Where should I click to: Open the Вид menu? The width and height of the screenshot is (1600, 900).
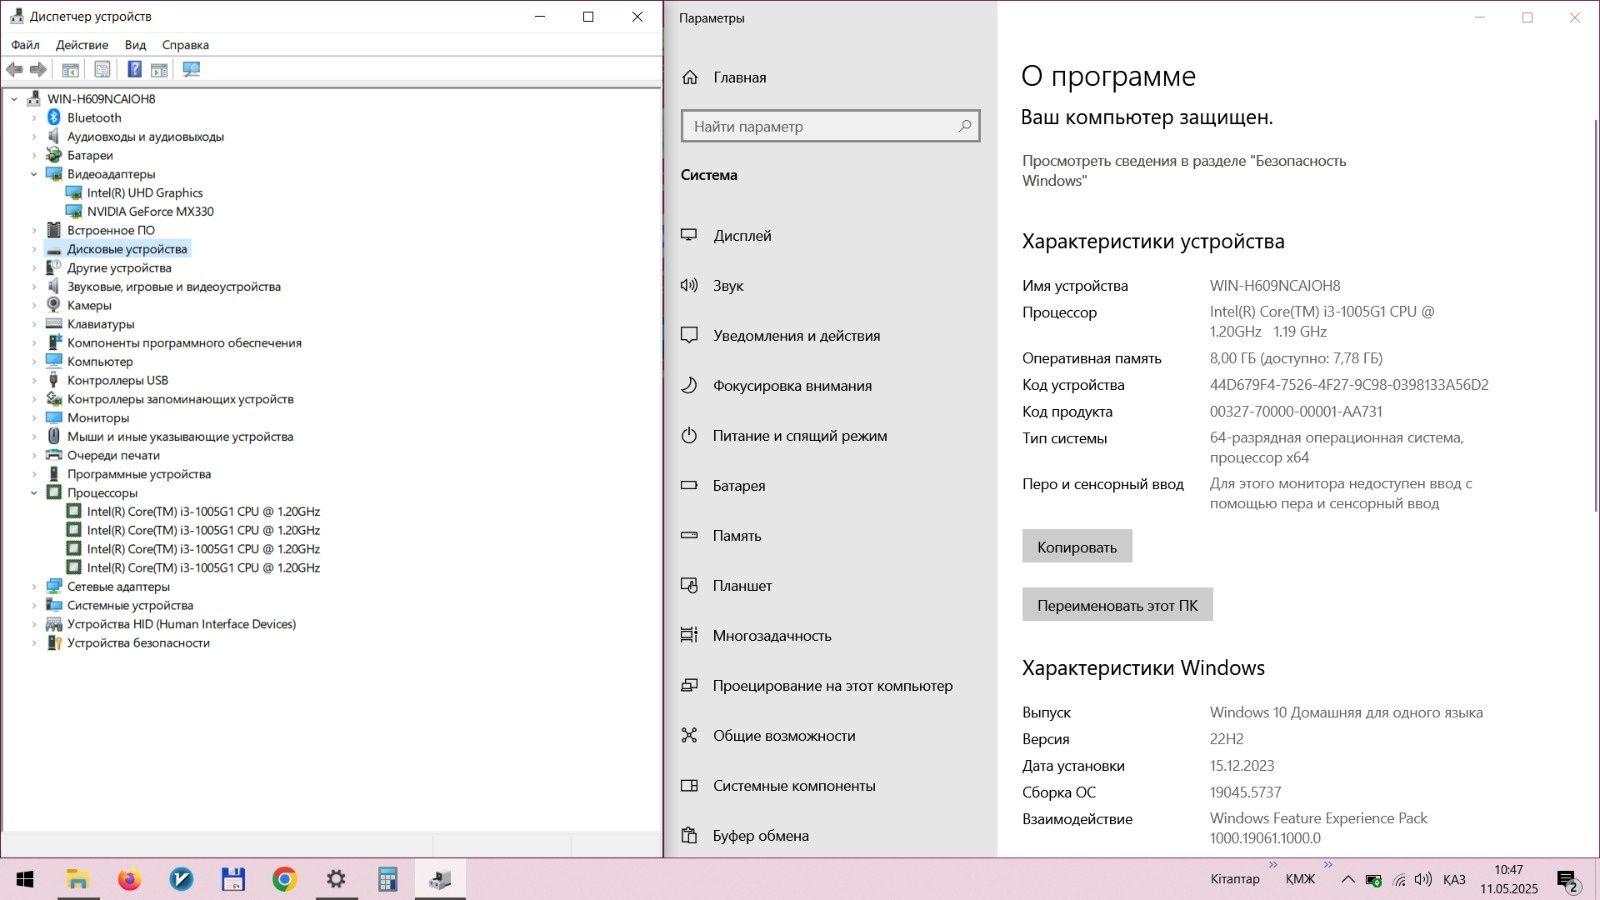tap(135, 45)
